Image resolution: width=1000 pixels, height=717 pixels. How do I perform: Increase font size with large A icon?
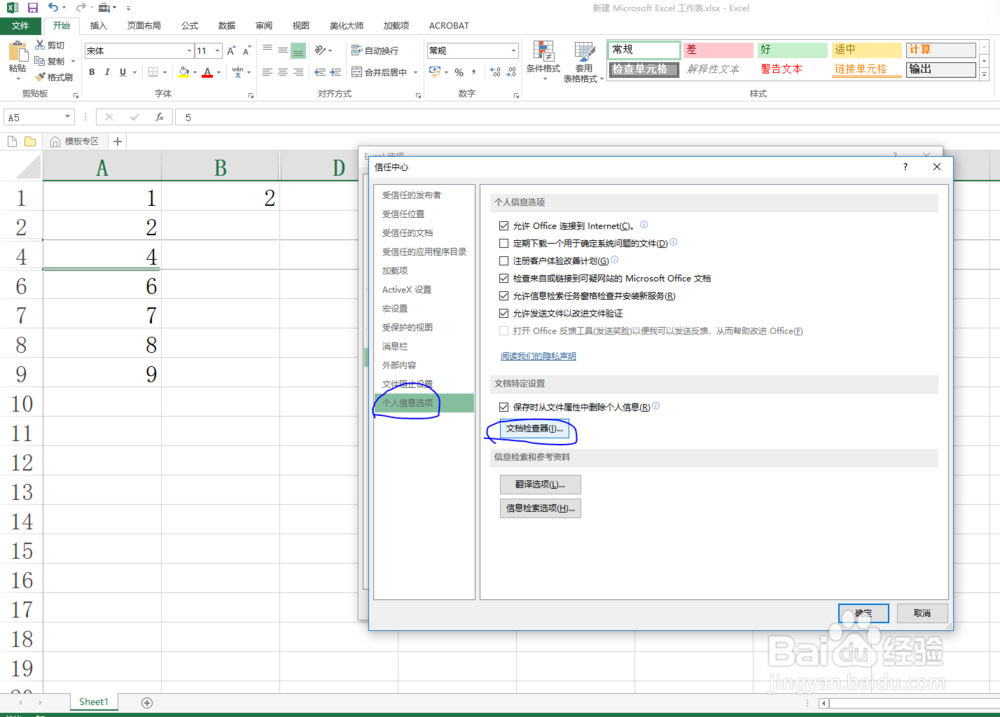click(231, 50)
